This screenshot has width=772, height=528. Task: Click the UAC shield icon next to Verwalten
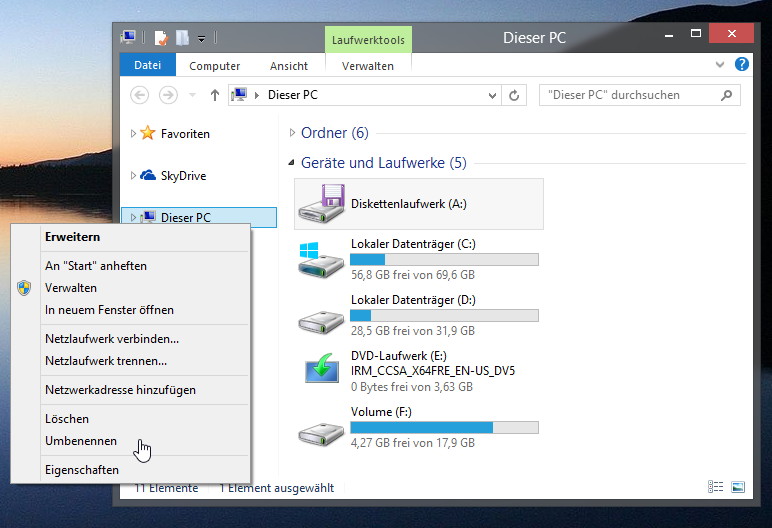click(x=24, y=288)
